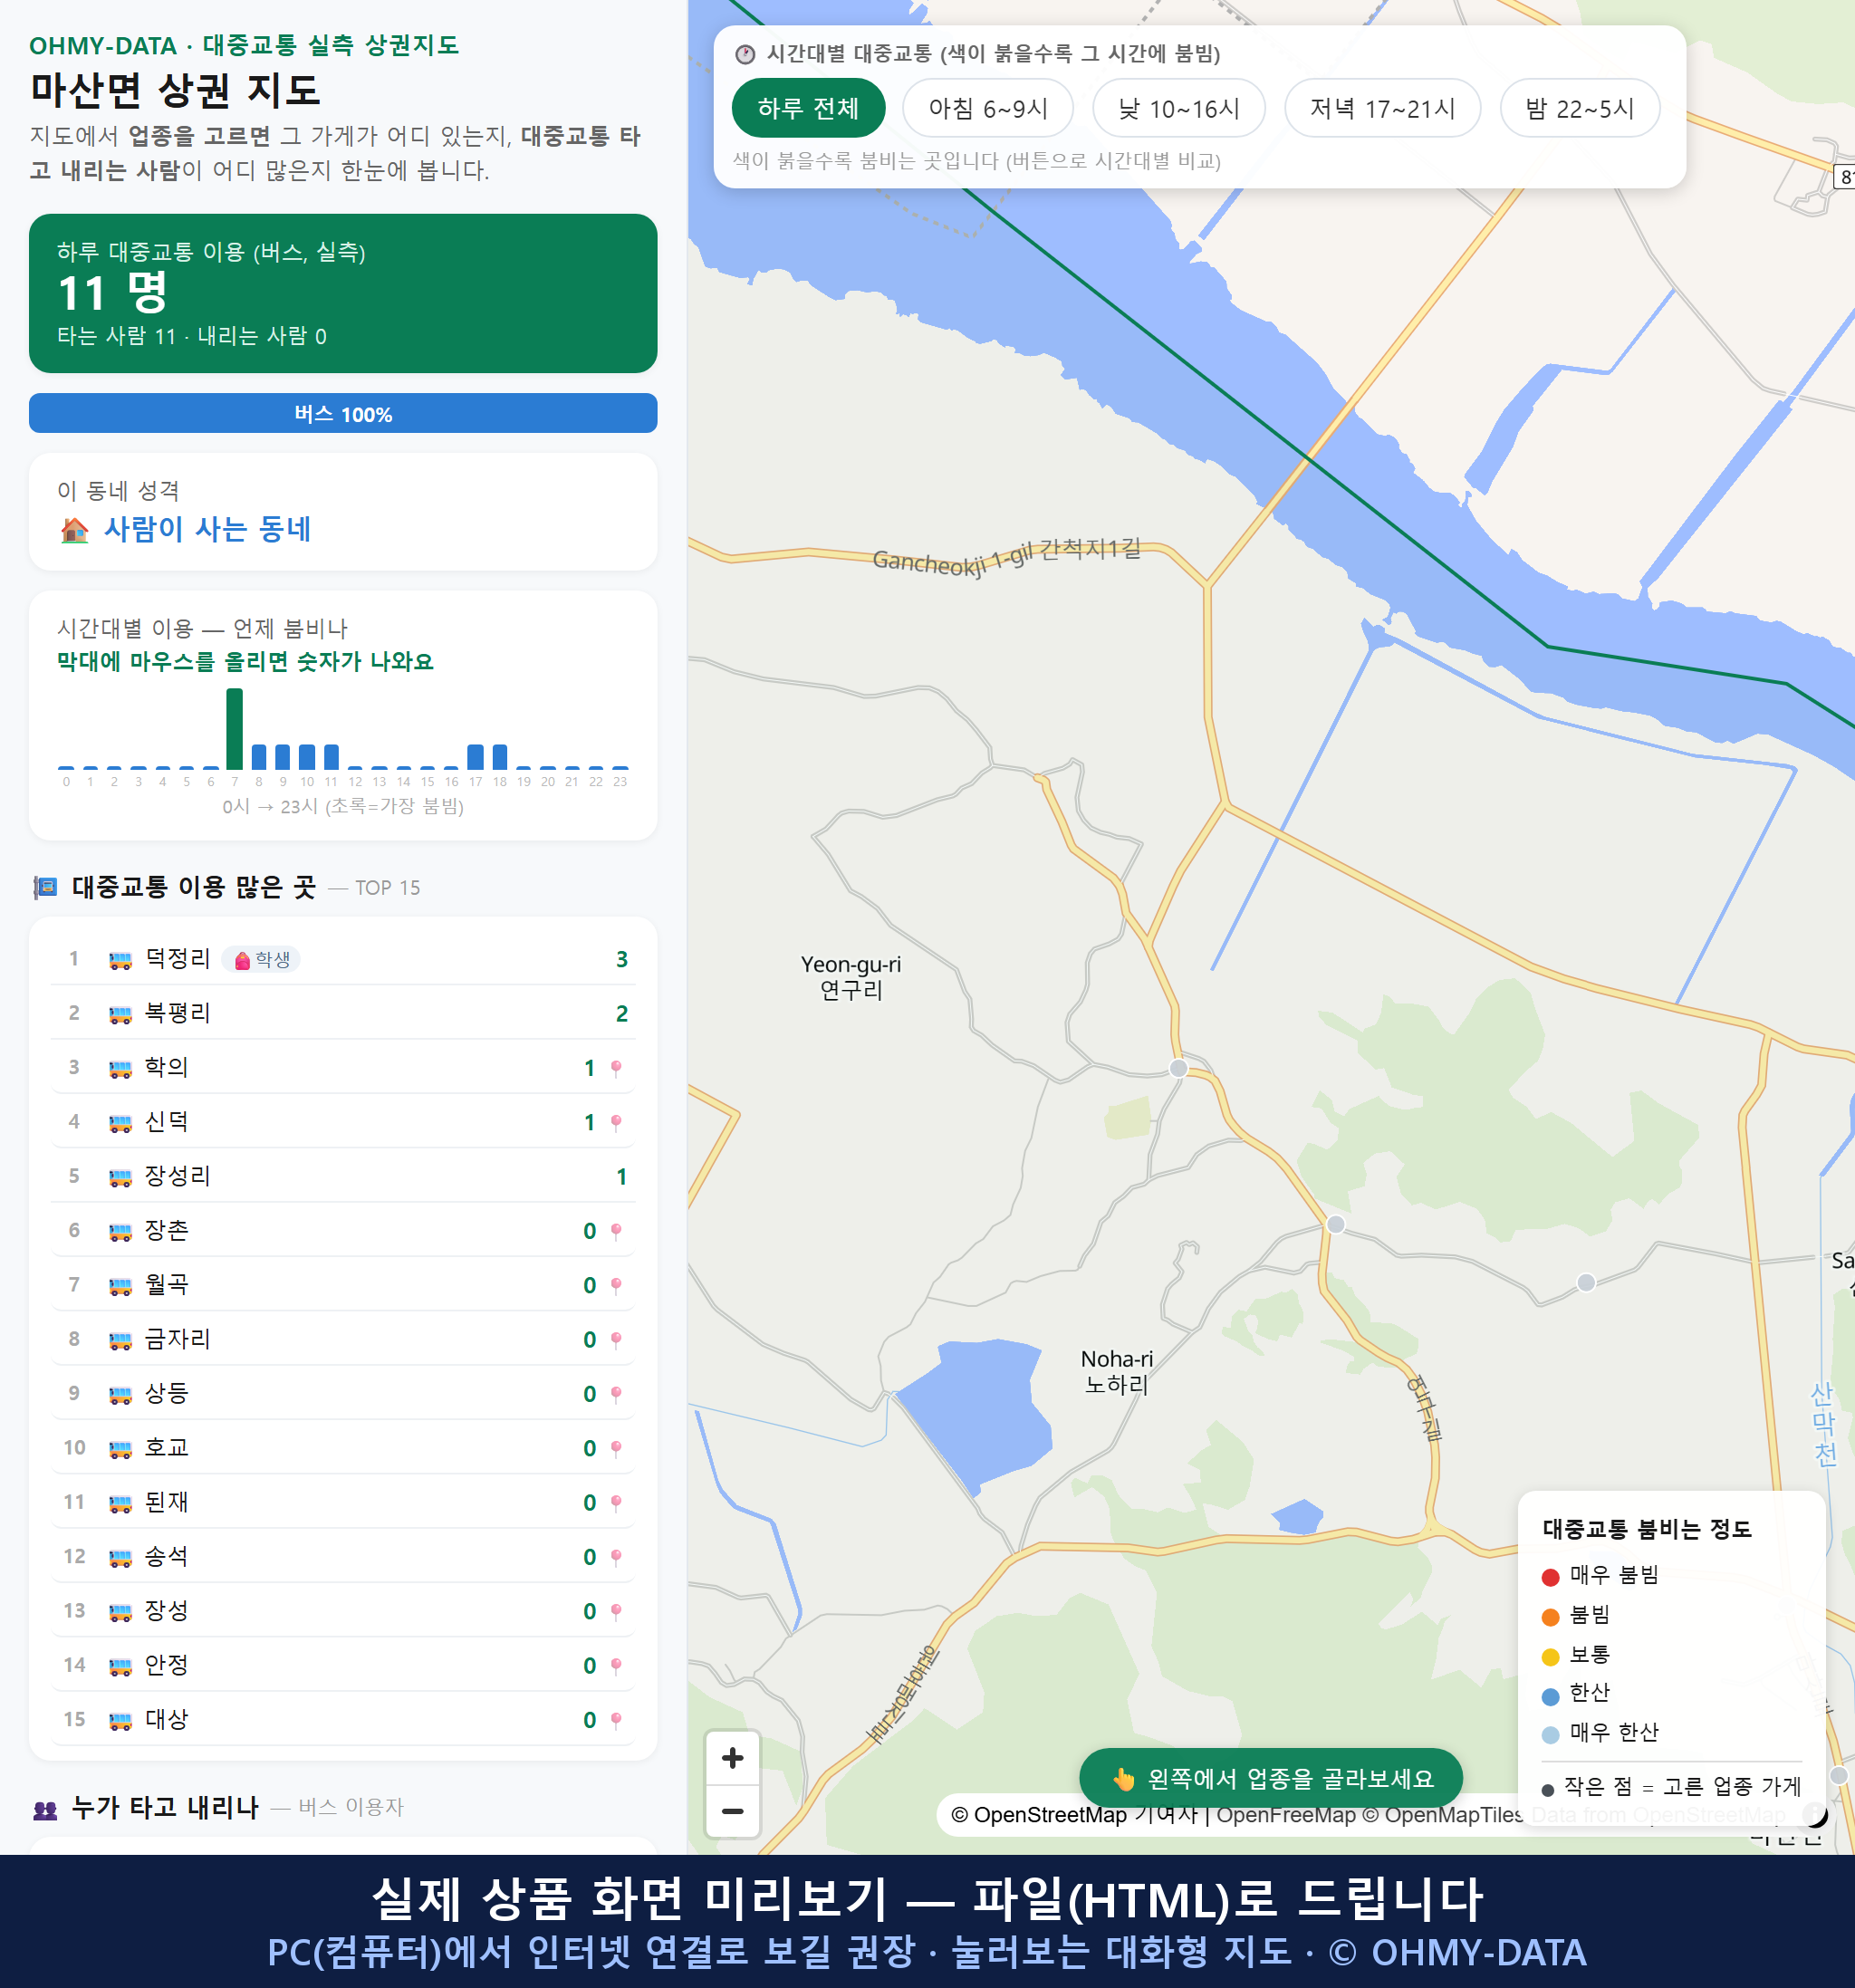This screenshot has height=1988, width=1855.
Task: Select the 금자리 stop name
Action: (x=177, y=1339)
